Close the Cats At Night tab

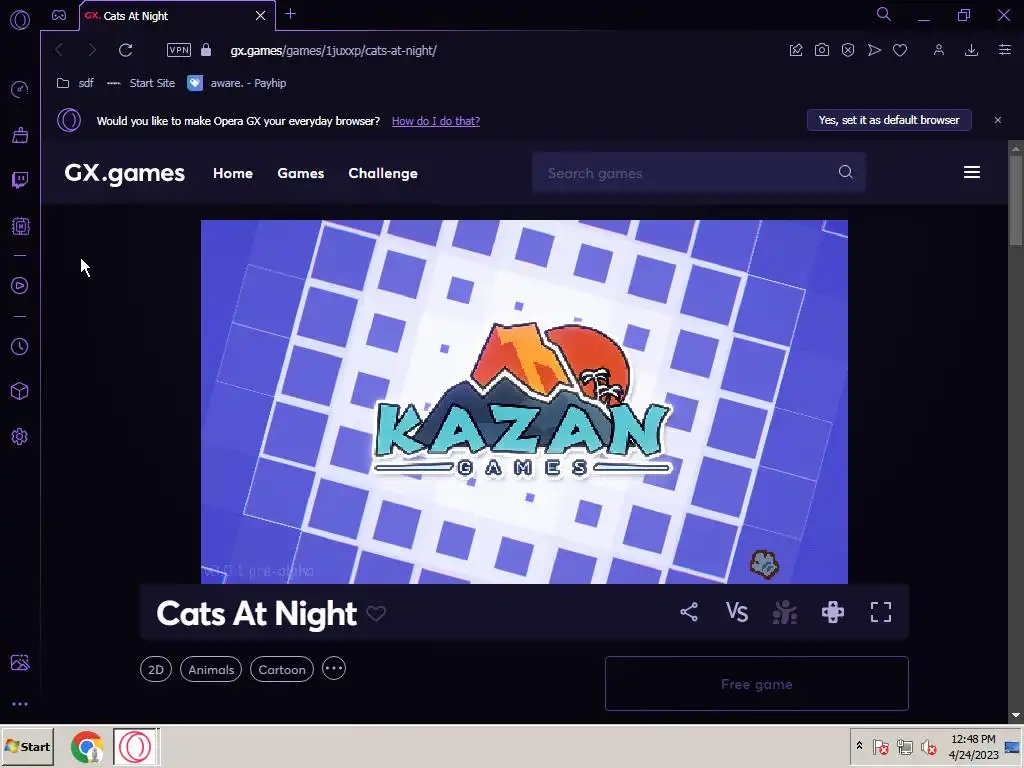260,15
